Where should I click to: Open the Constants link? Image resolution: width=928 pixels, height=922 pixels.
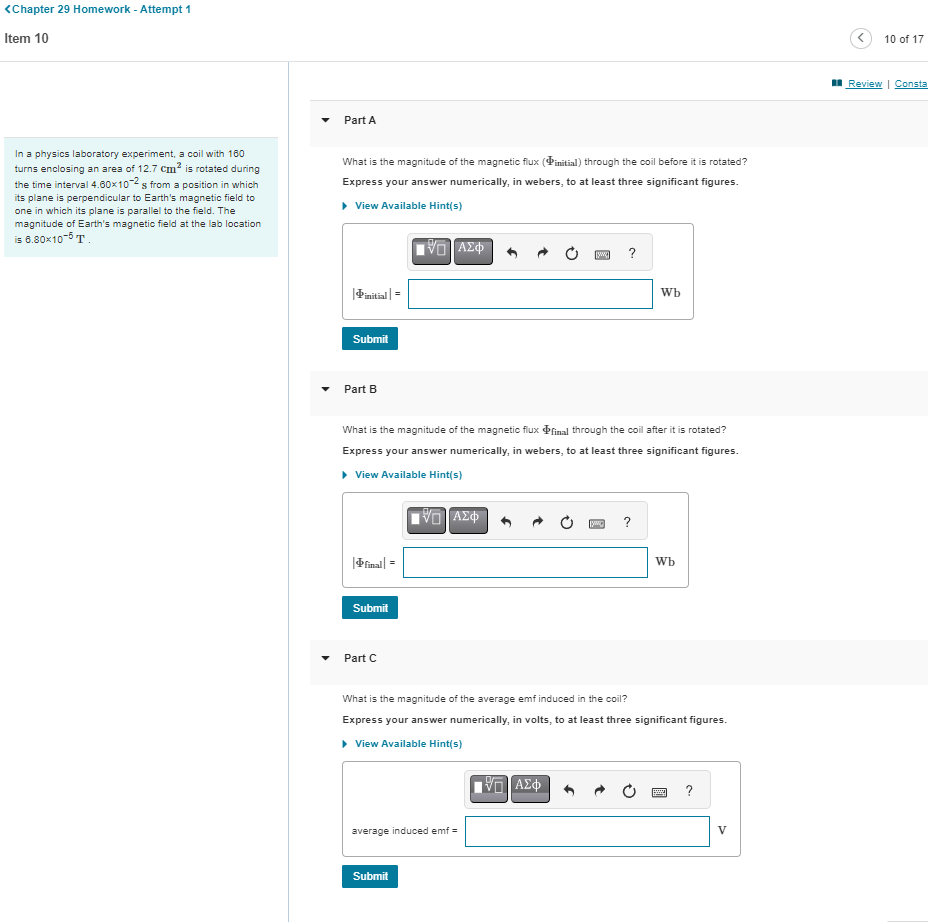click(910, 83)
